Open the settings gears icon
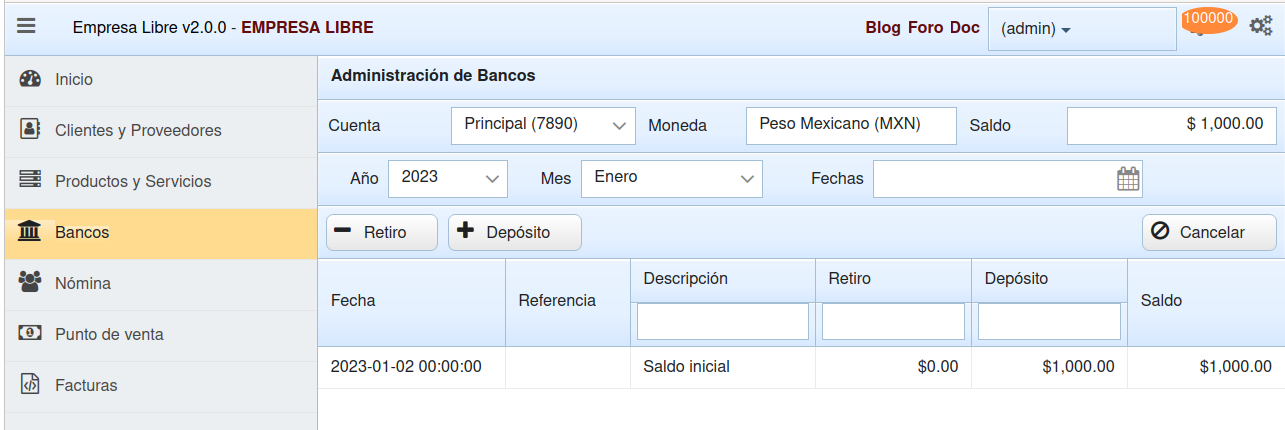Screen dimensions: 1285x430 [1260, 26]
